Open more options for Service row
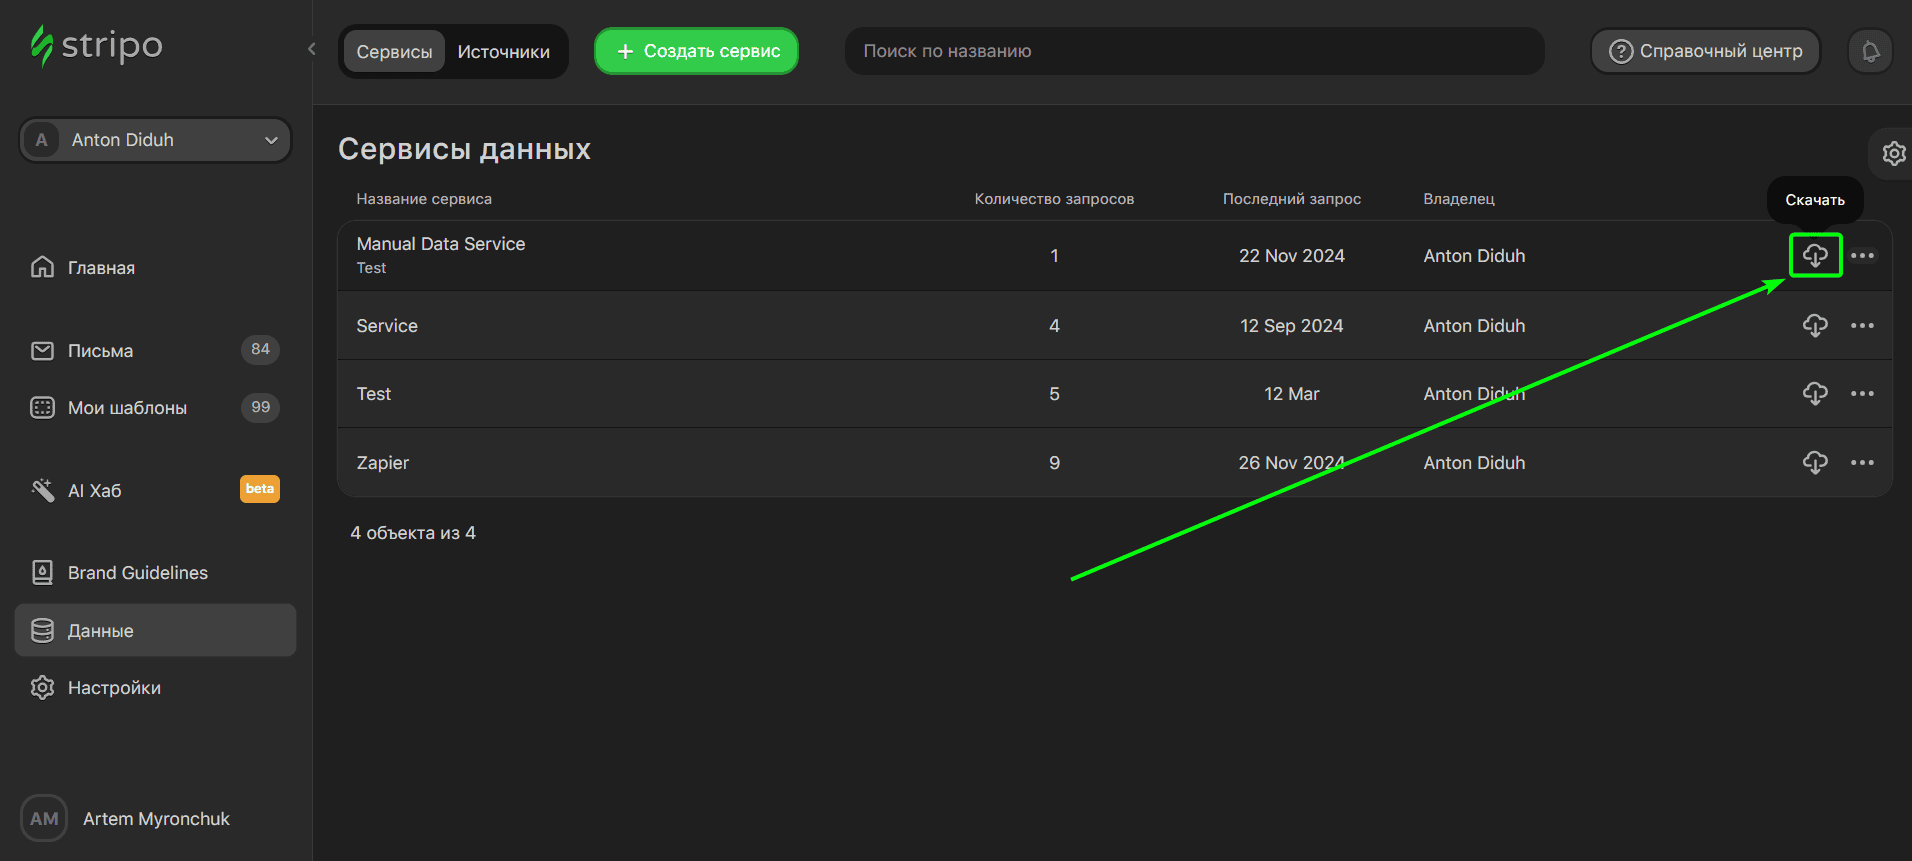Screen dimensions: 1912x861 (1862, 326)
